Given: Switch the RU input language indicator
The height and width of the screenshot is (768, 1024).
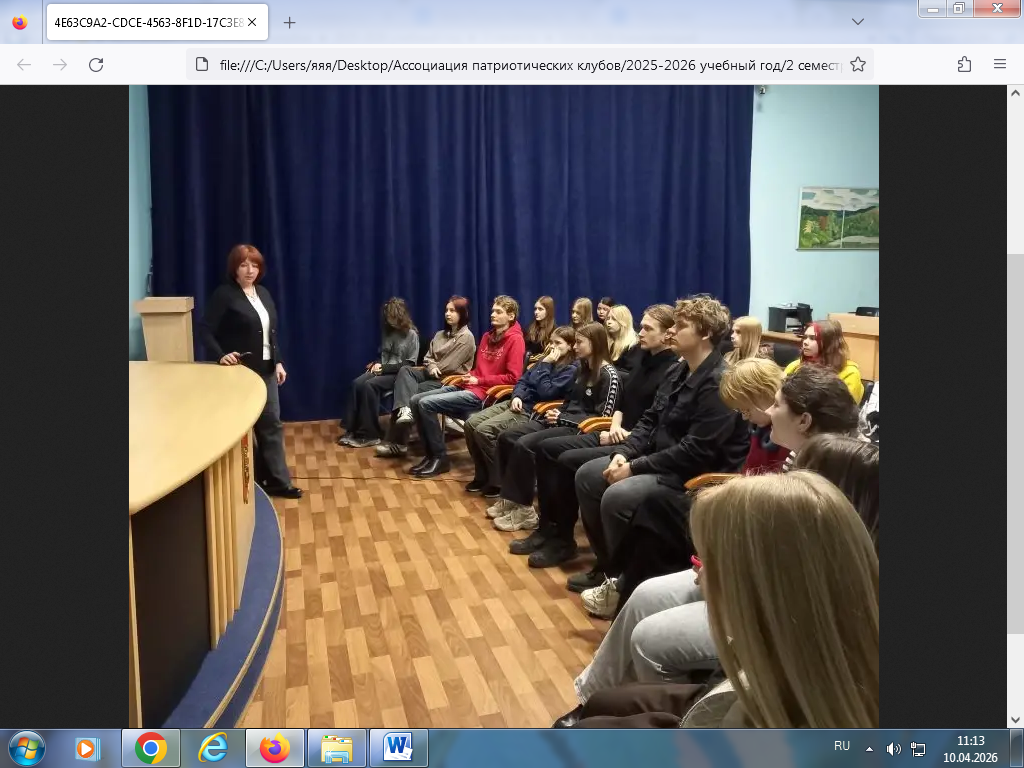Looking at the screenshot, I should (x=842, y=746).
